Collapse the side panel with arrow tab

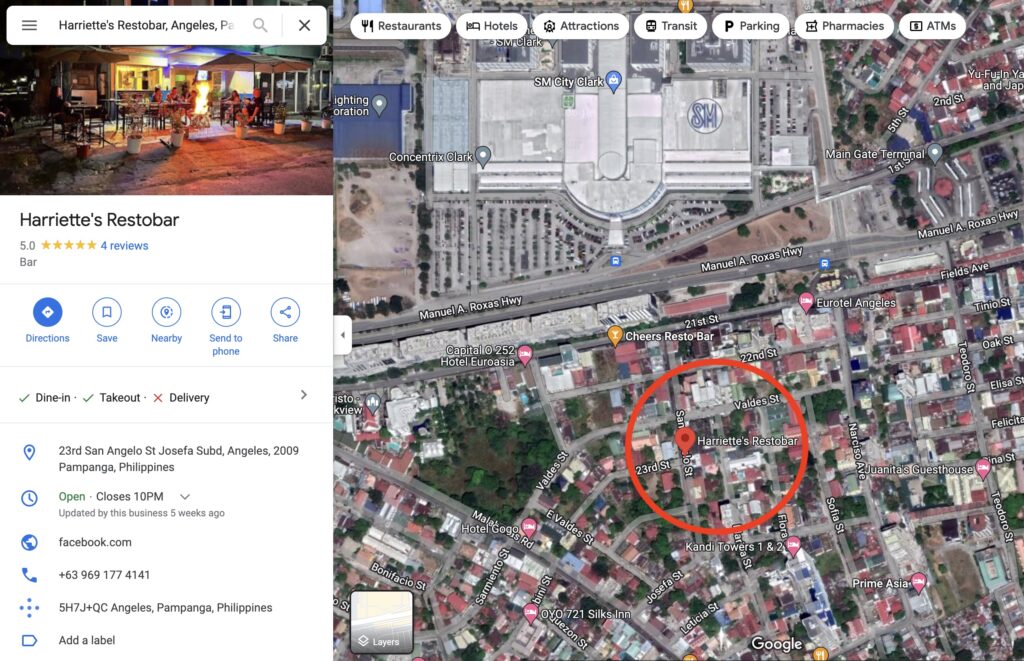pyautogui.click(x=343, y=335)
